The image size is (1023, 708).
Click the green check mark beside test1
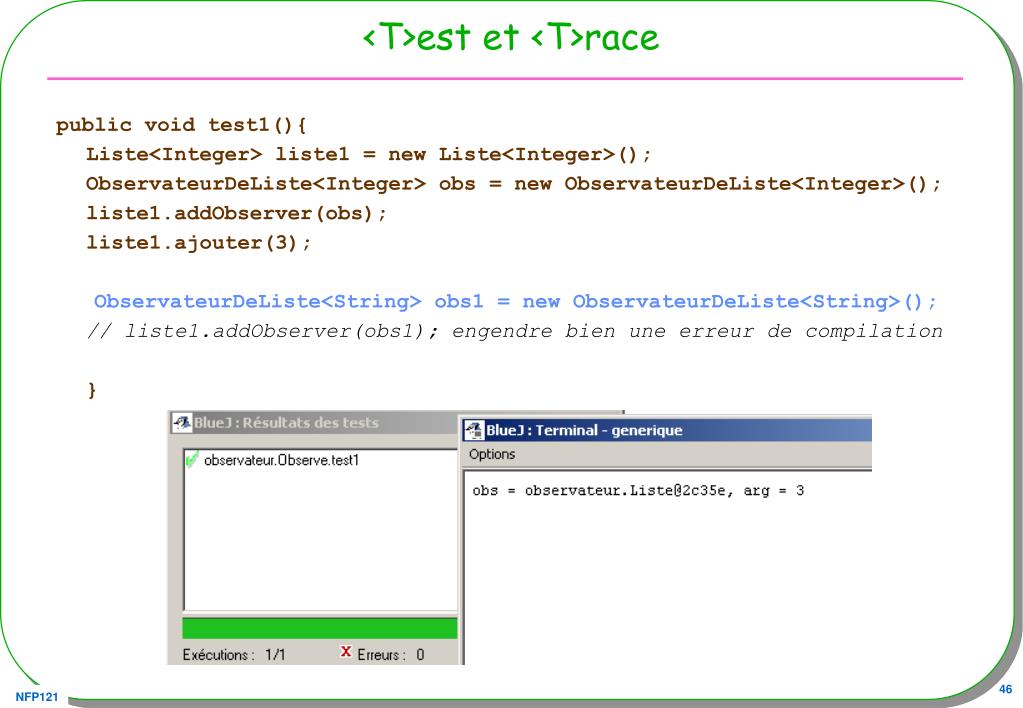pos(192,459)
